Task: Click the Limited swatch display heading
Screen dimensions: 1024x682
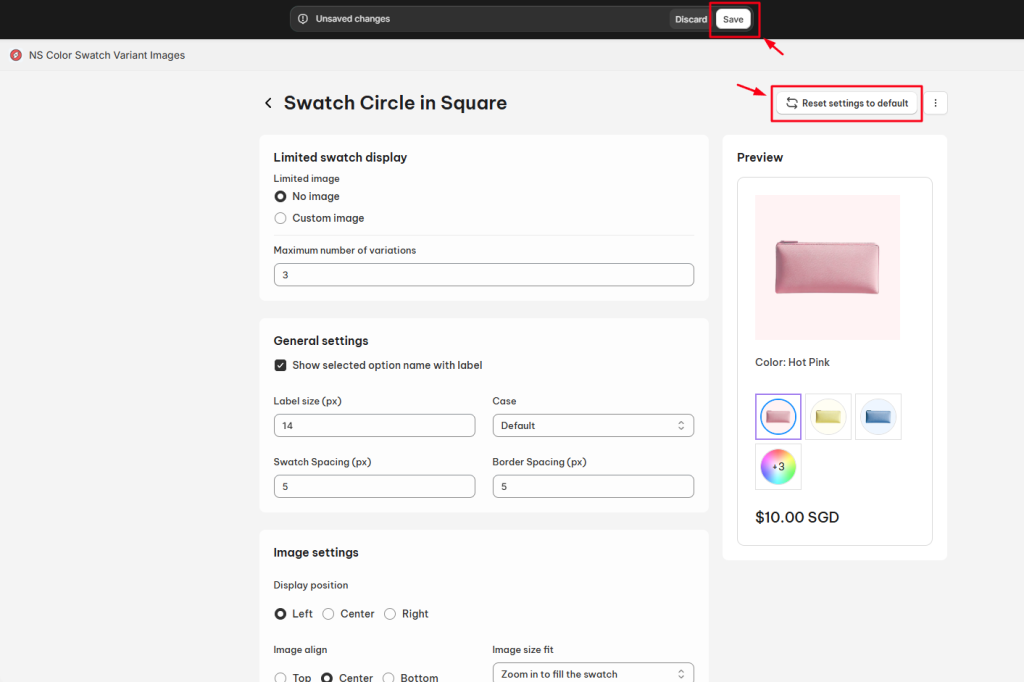Action: click(340, 157)
